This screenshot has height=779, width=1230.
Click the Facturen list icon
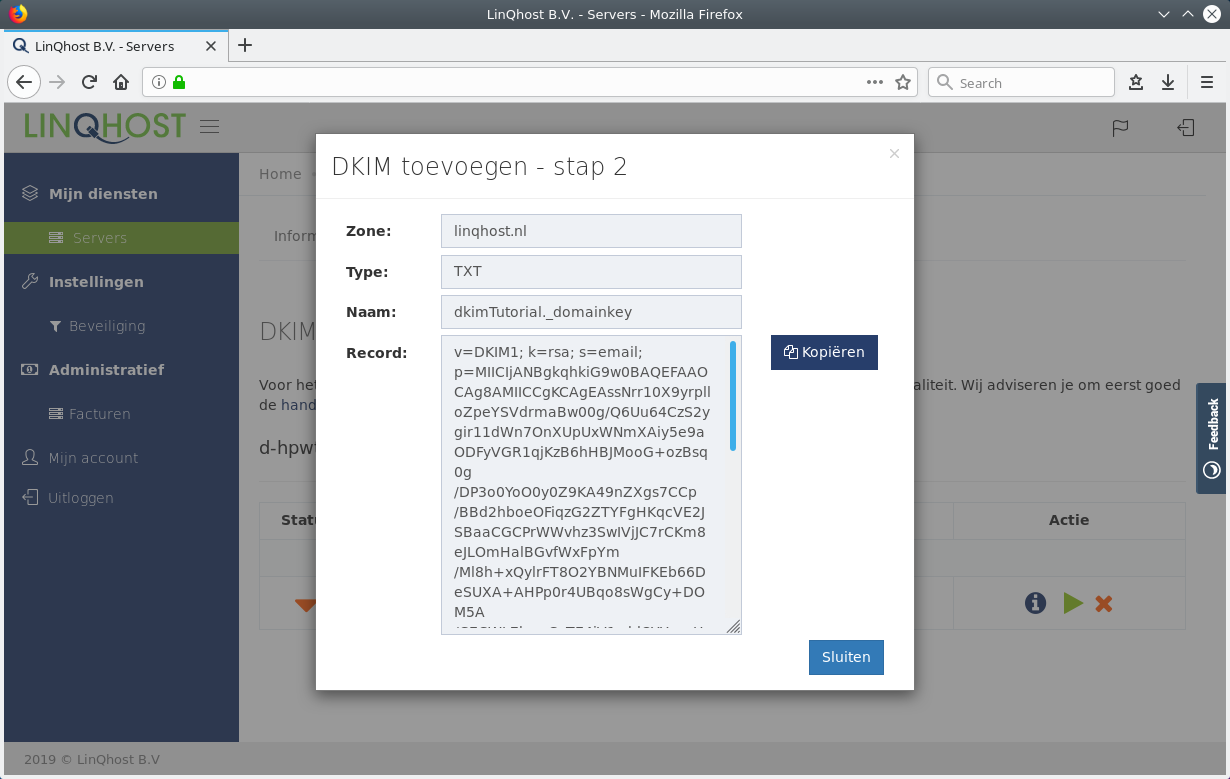(x=57, y=414)
